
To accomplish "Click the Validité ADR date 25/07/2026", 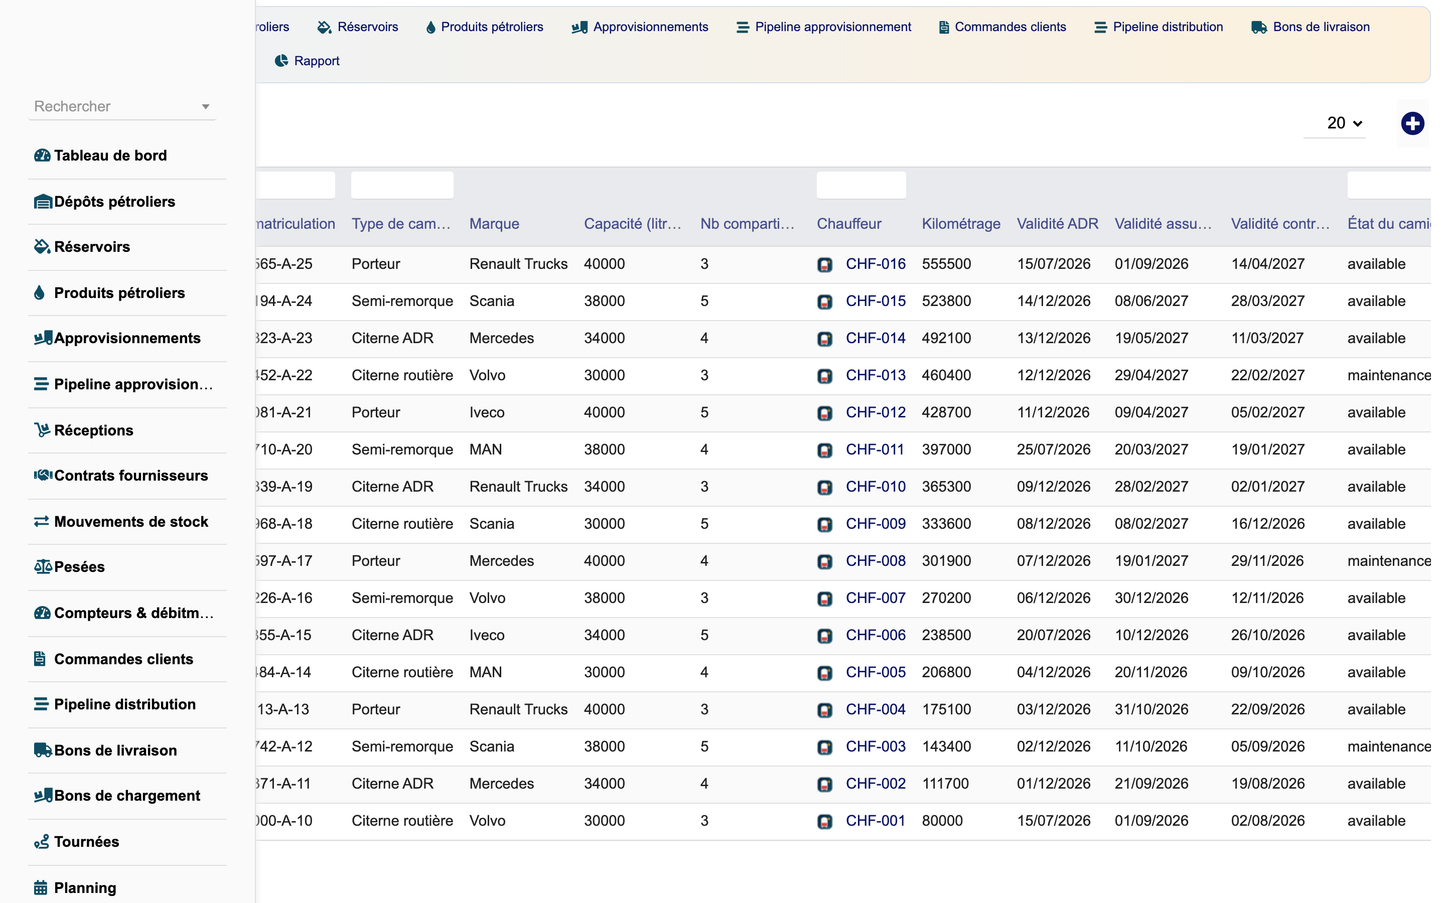I will click(x=1054, y=449).
